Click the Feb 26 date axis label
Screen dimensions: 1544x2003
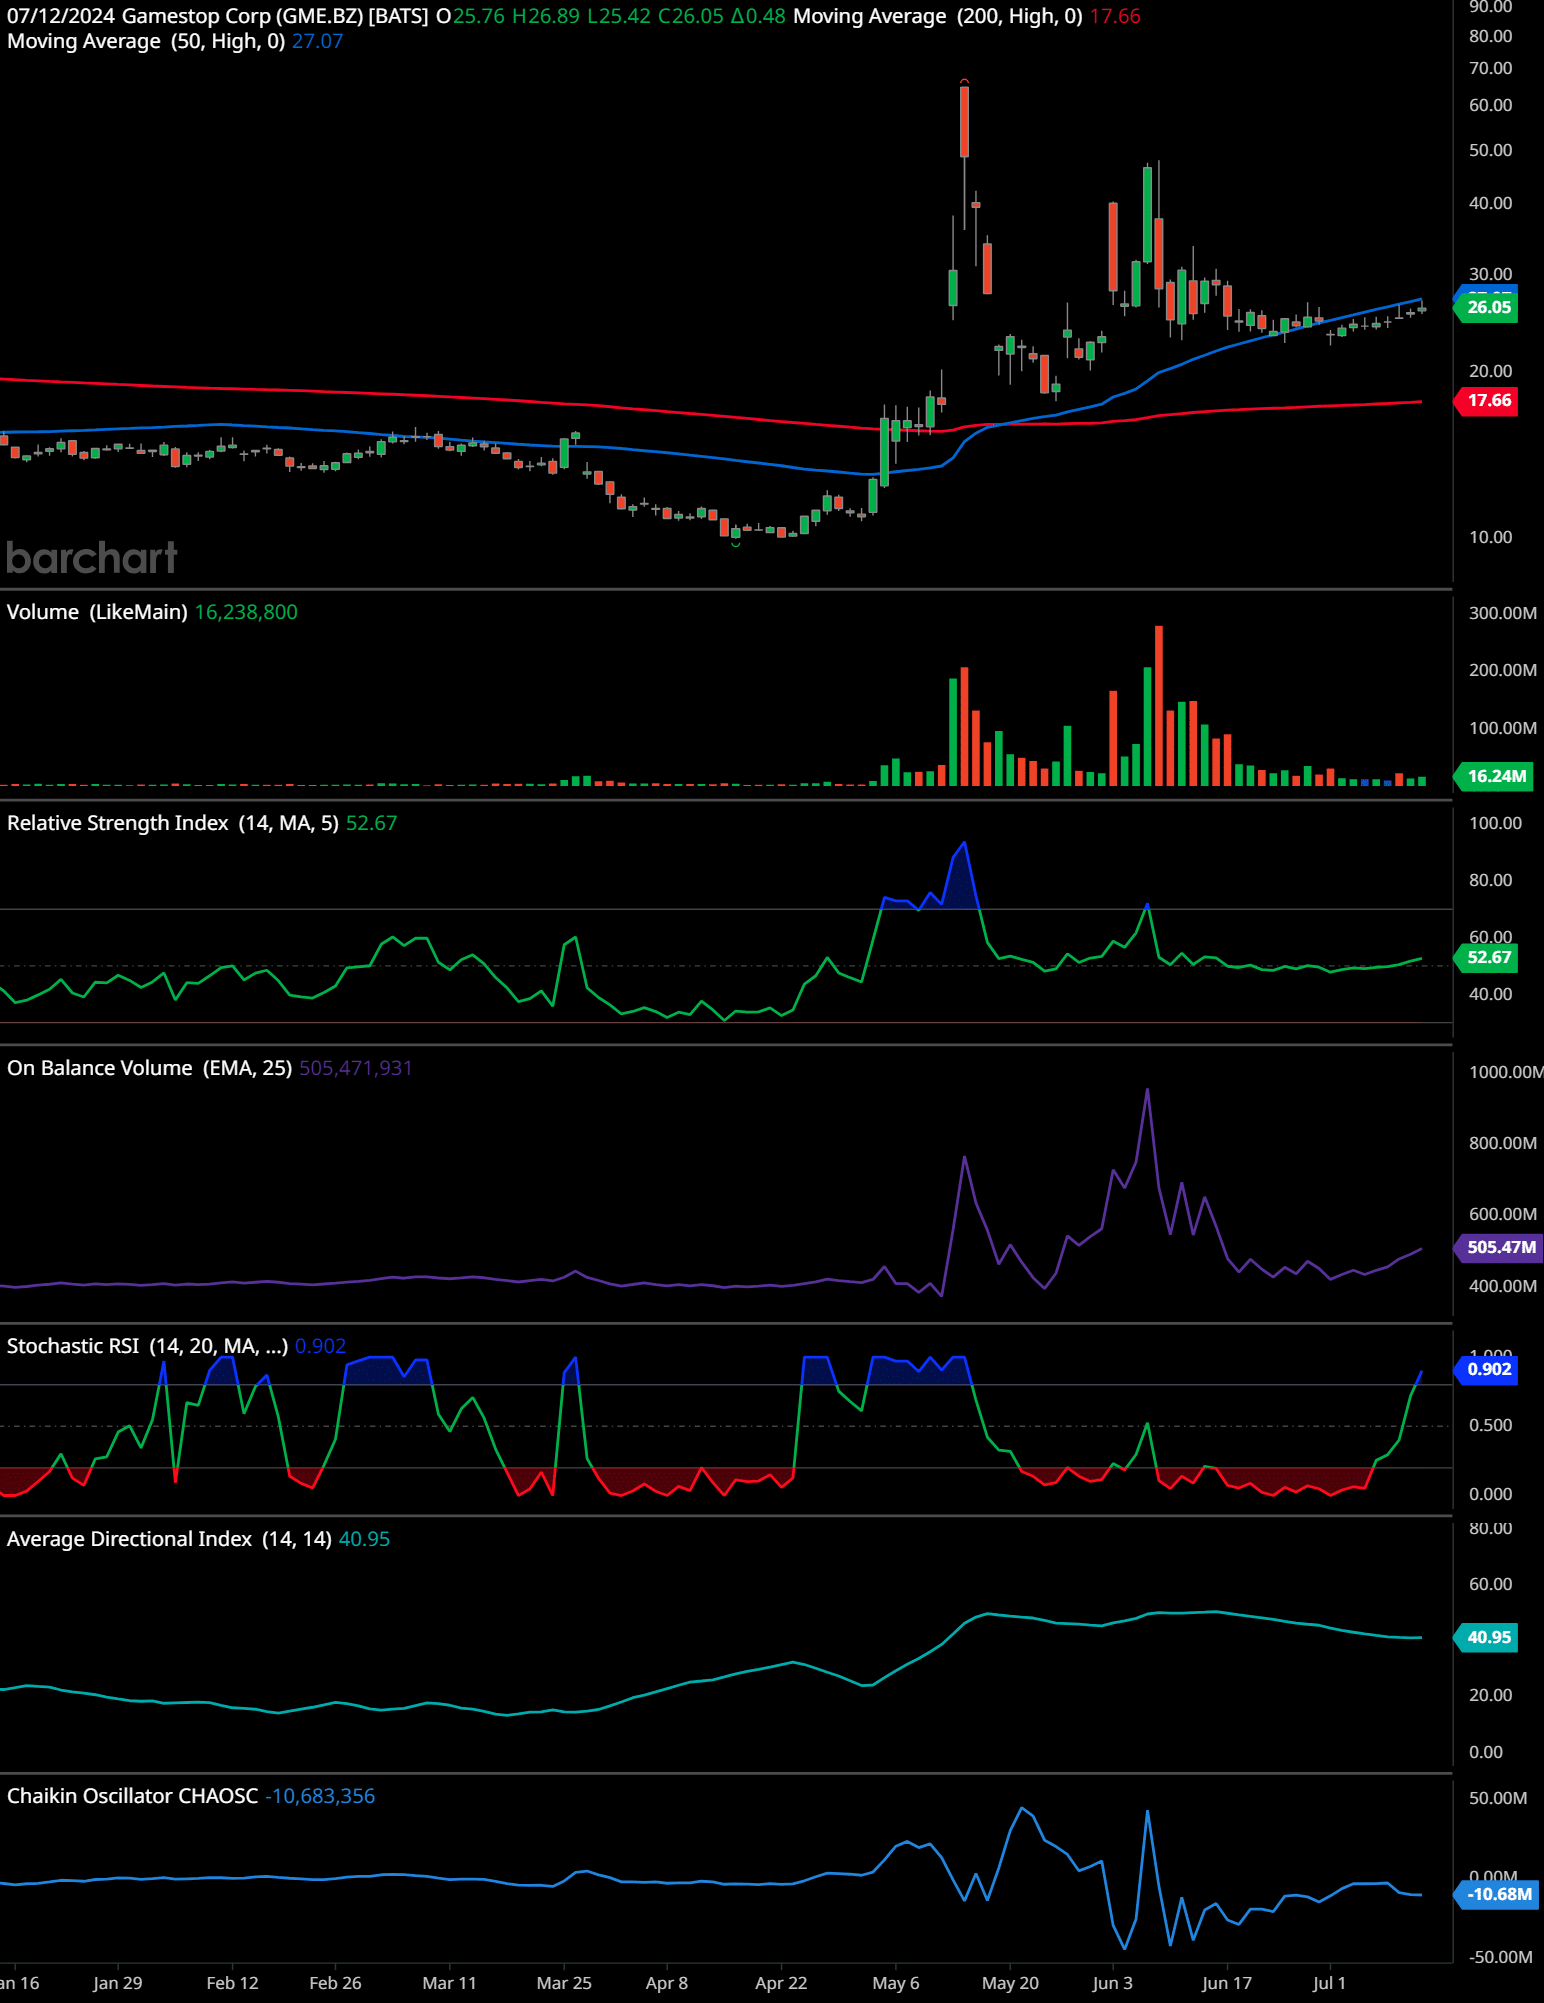pyautogui.click(x=335, y=1983)
